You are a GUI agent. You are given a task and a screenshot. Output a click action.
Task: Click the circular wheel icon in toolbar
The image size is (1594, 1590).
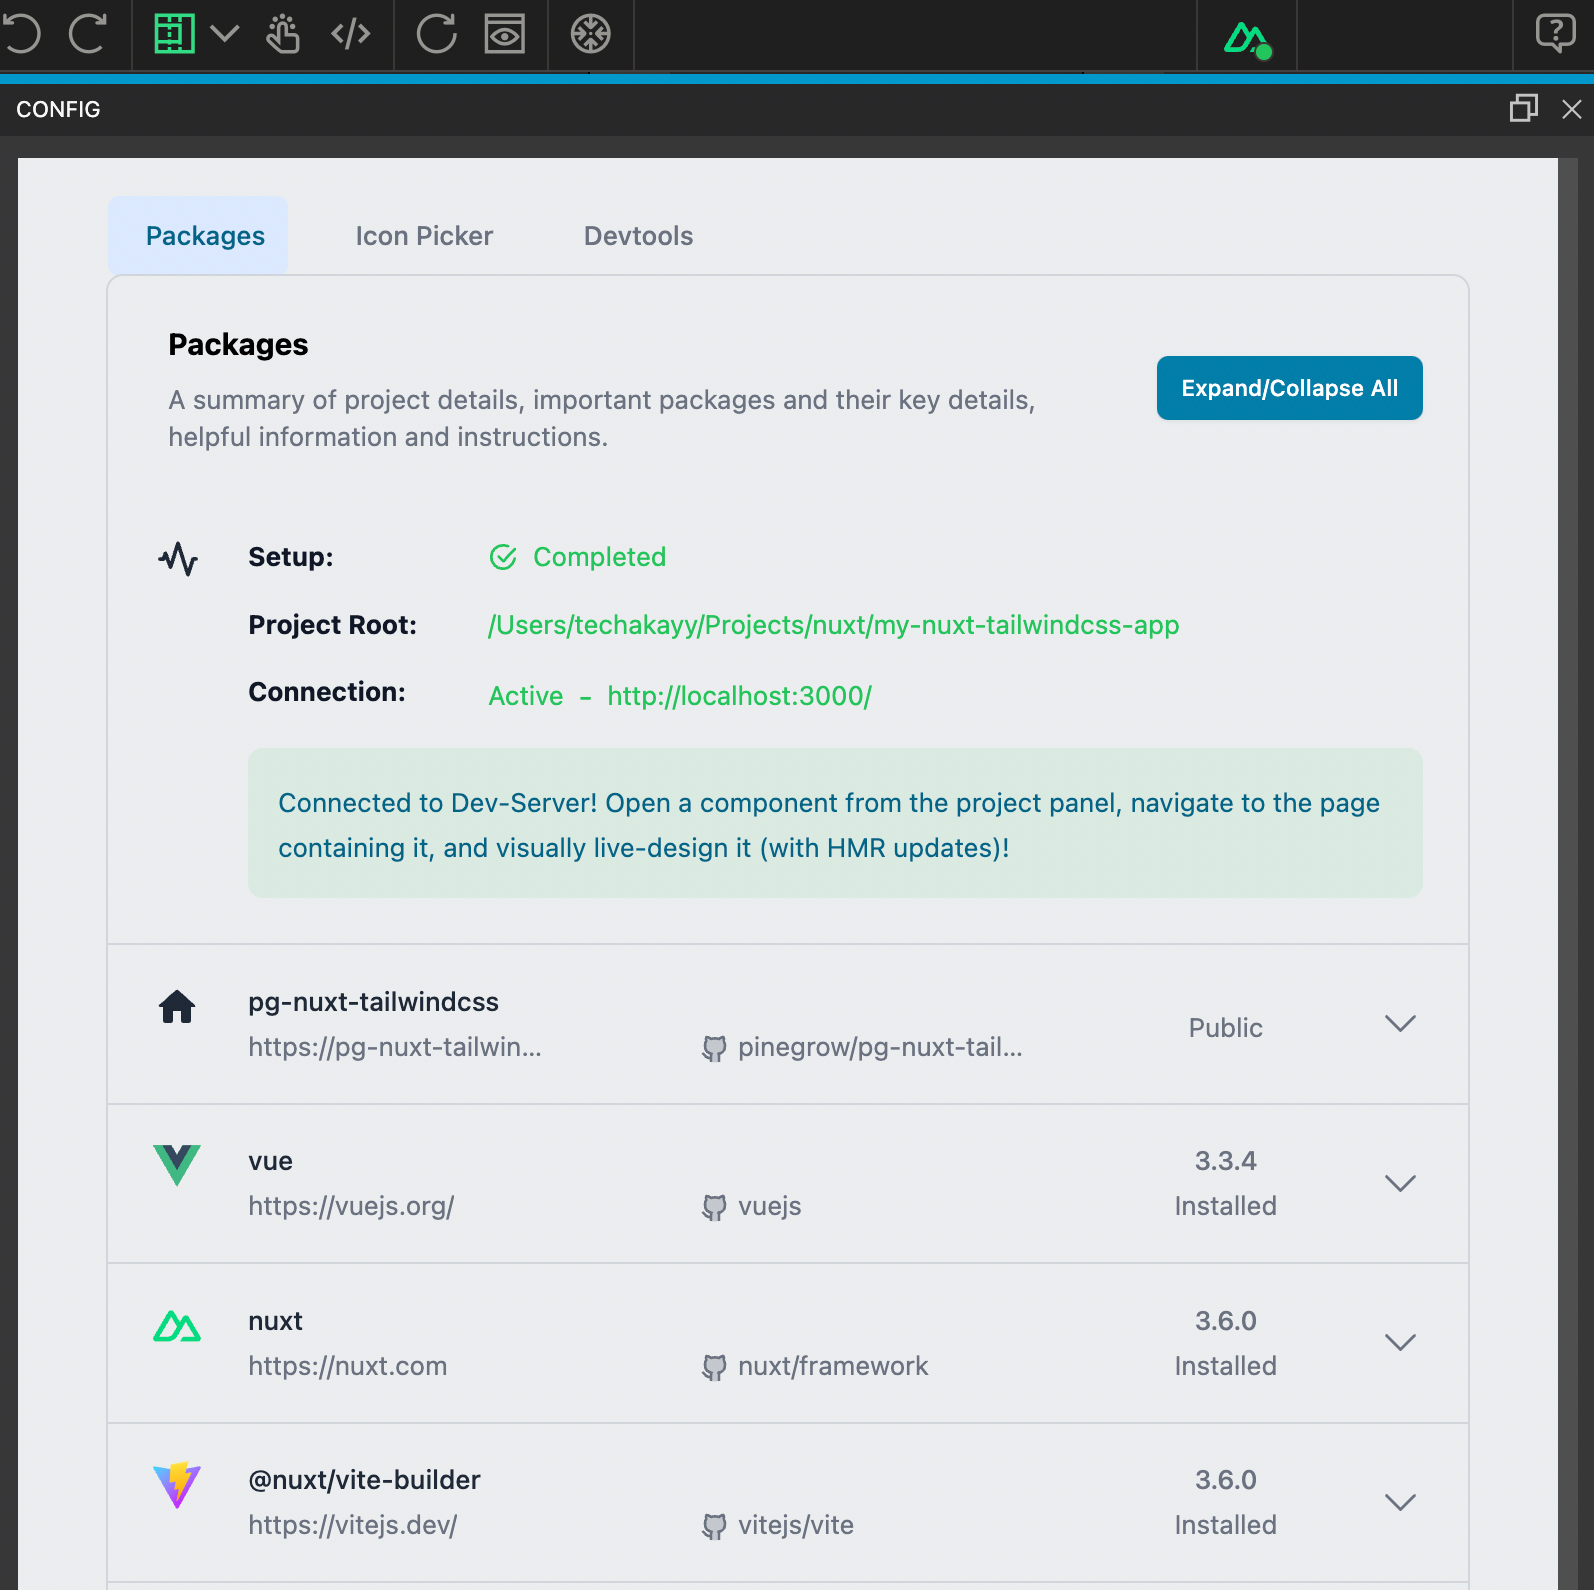tap(591, 34)
